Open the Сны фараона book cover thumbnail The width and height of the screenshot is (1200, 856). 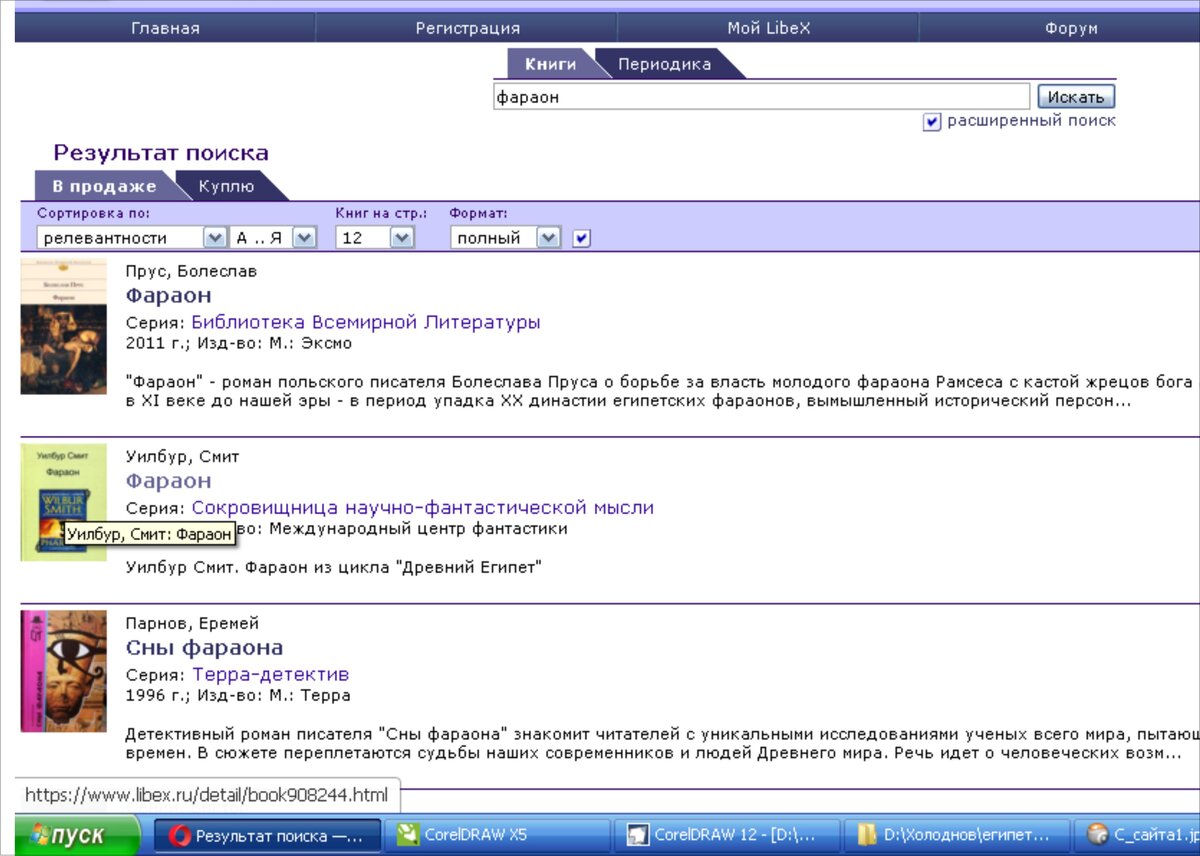63,671
